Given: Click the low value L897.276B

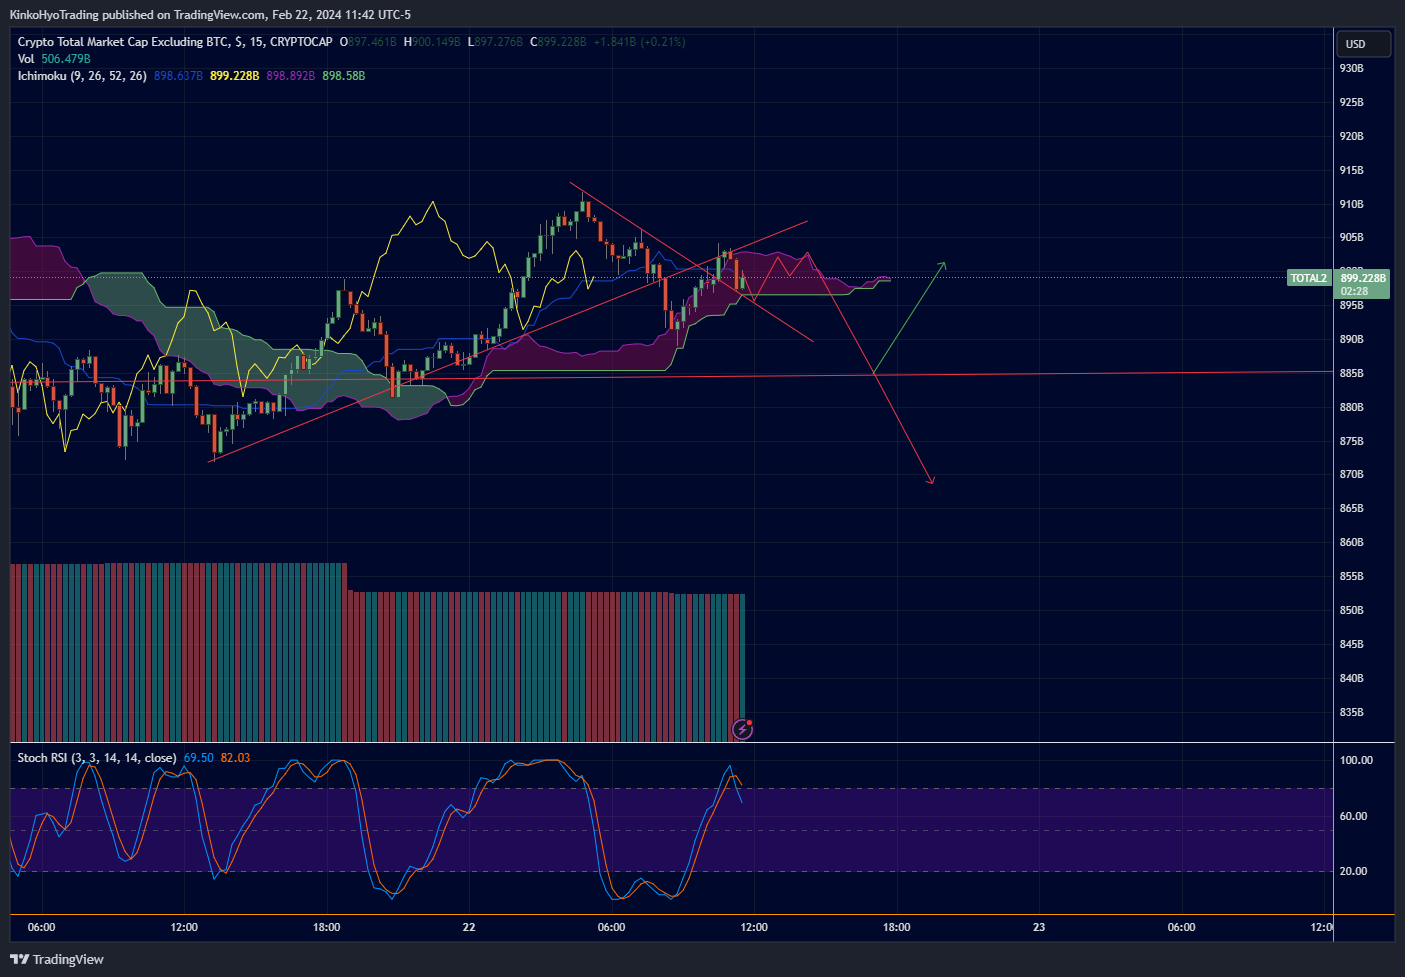Looking at the screenshot, I should [495, 42].
